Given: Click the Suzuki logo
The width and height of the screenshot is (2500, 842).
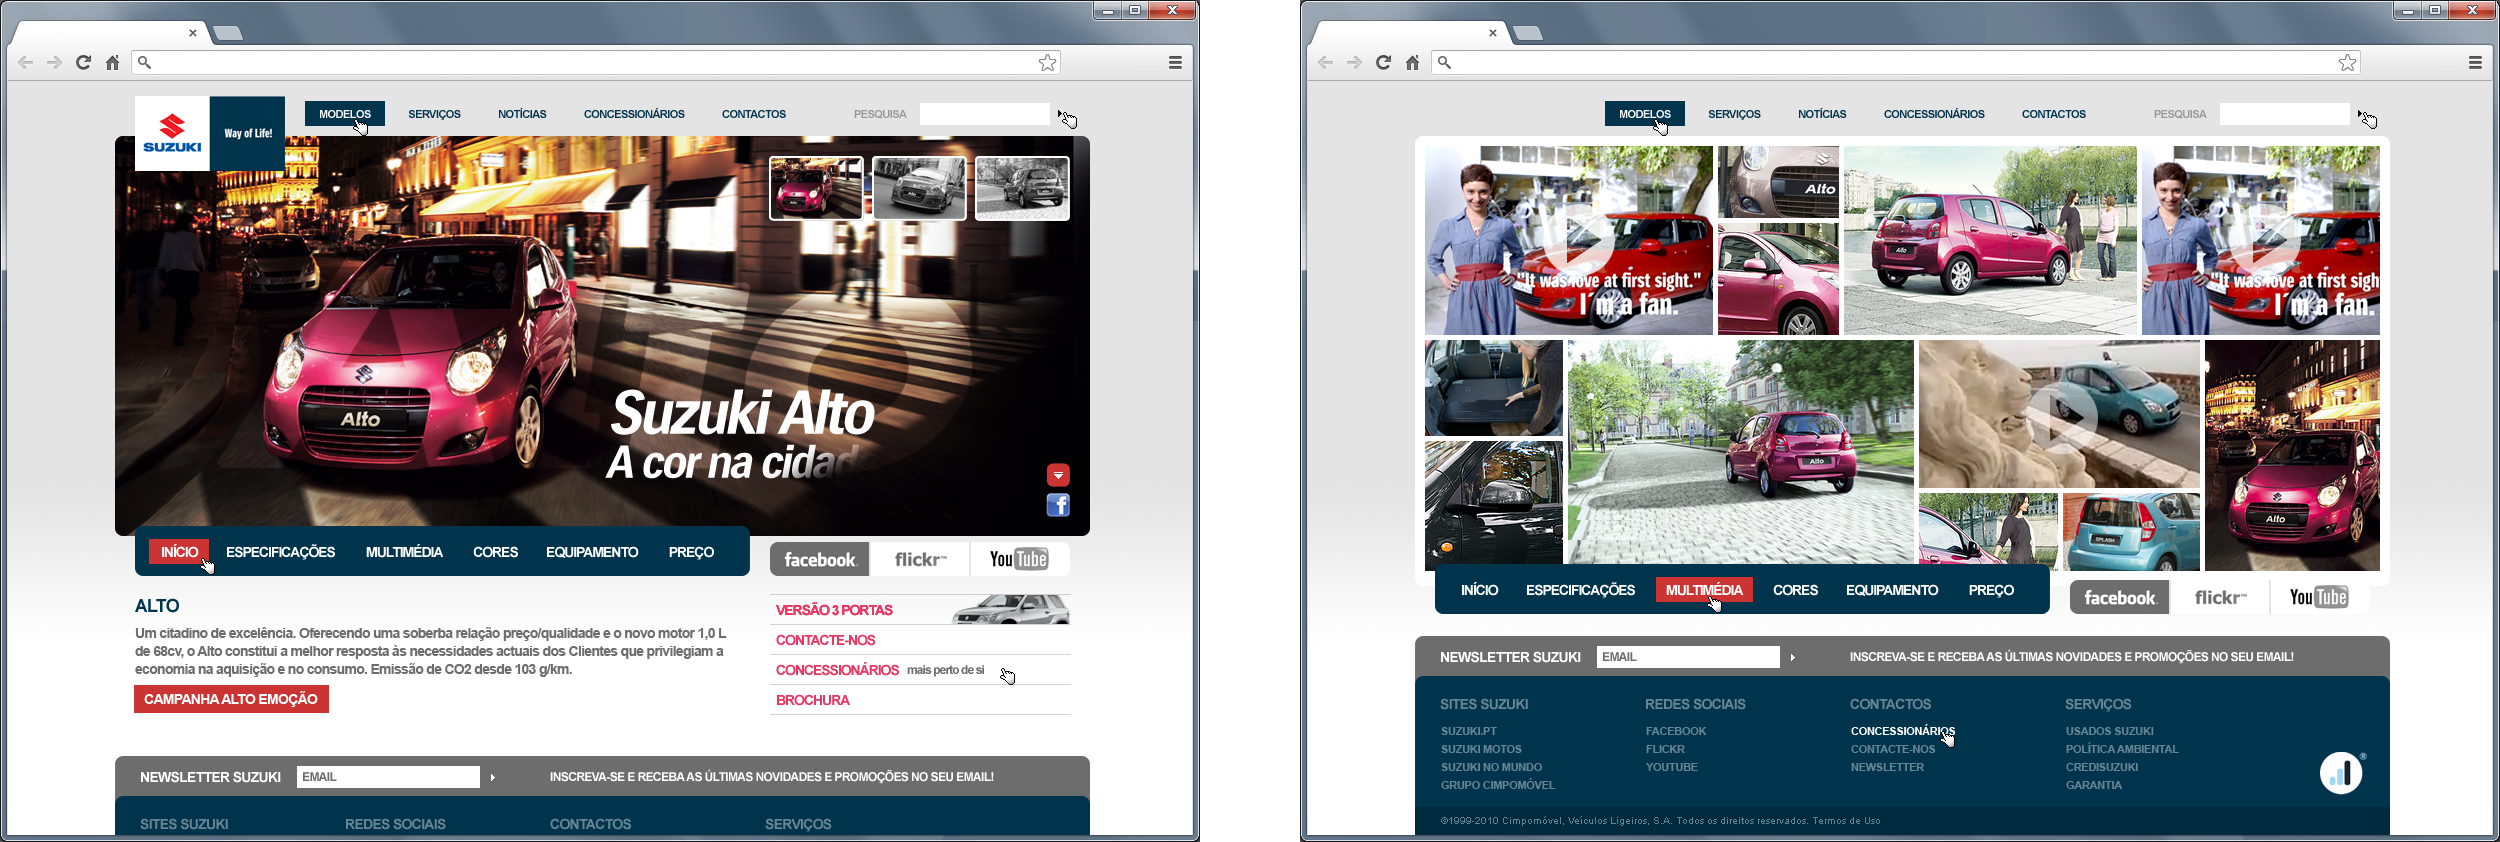Looking at the screenshot, I should point(172,133).
